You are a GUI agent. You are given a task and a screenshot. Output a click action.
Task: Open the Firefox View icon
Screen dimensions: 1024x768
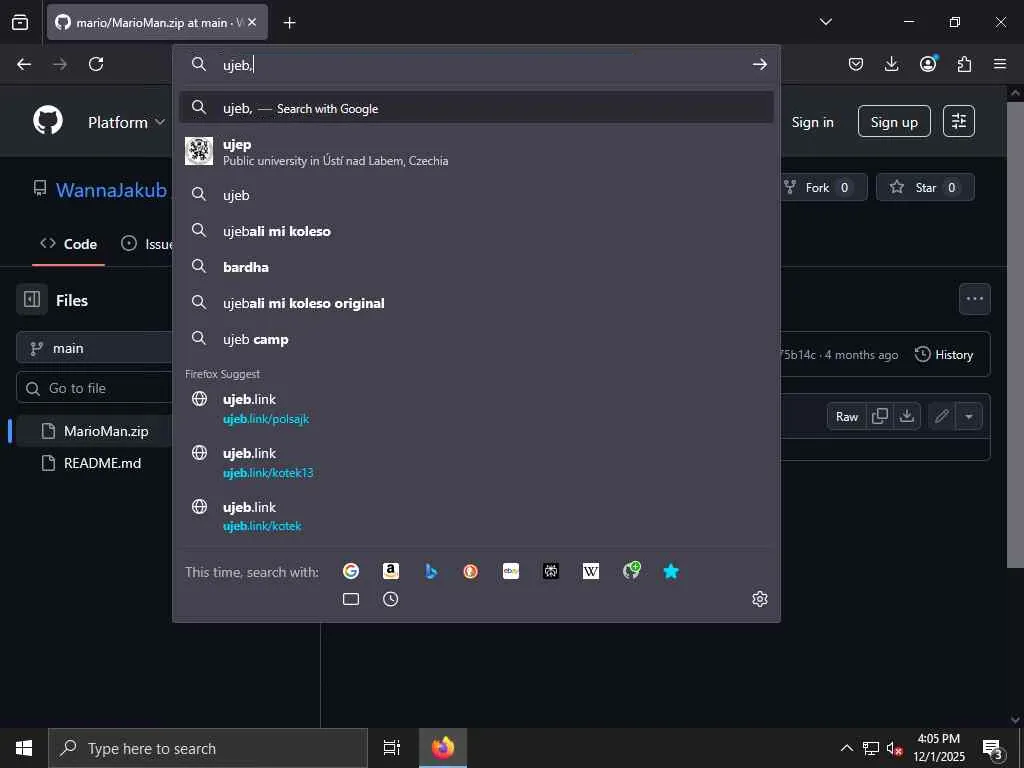[x=20, y=22]
